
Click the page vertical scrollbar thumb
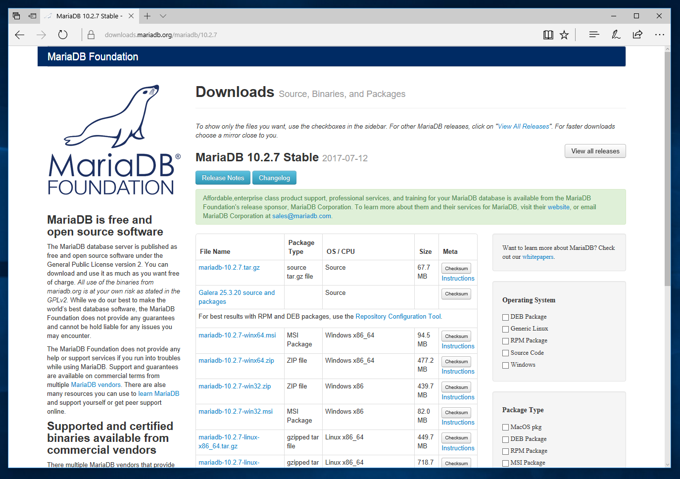667,169
